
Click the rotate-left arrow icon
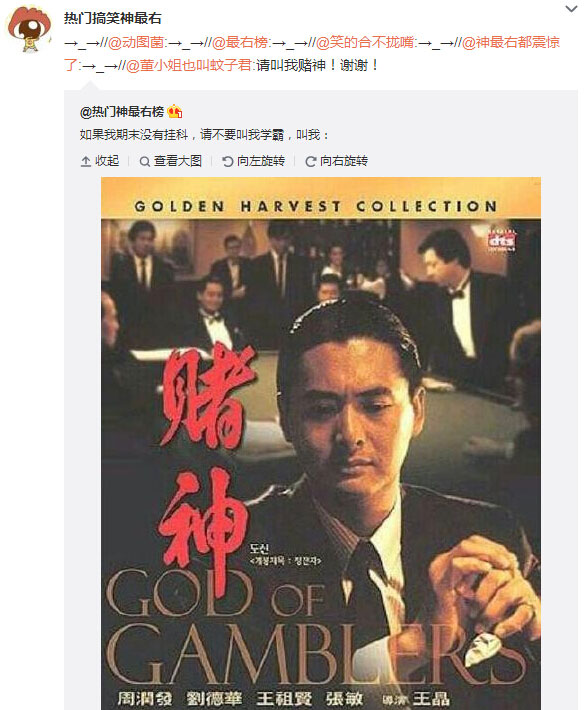[228, 161]
